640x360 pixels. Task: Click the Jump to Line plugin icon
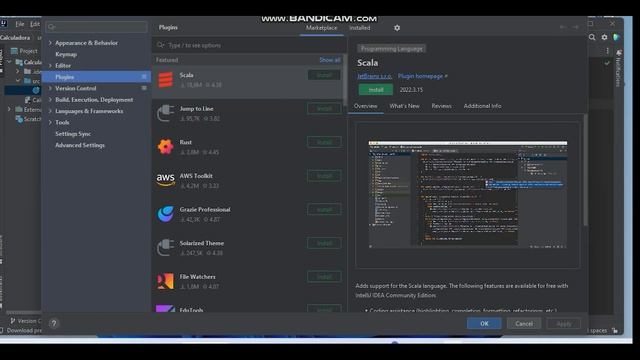tap(165, 113)
